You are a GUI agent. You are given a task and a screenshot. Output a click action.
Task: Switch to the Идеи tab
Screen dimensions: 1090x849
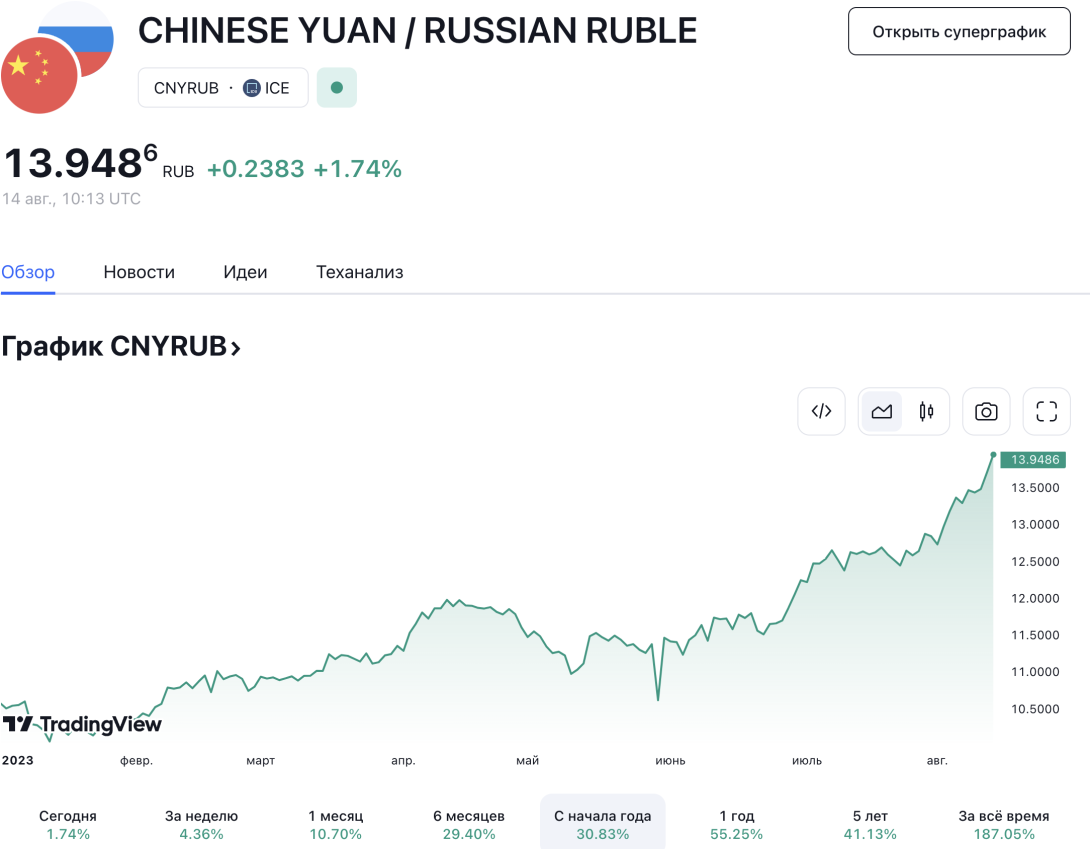245,272
